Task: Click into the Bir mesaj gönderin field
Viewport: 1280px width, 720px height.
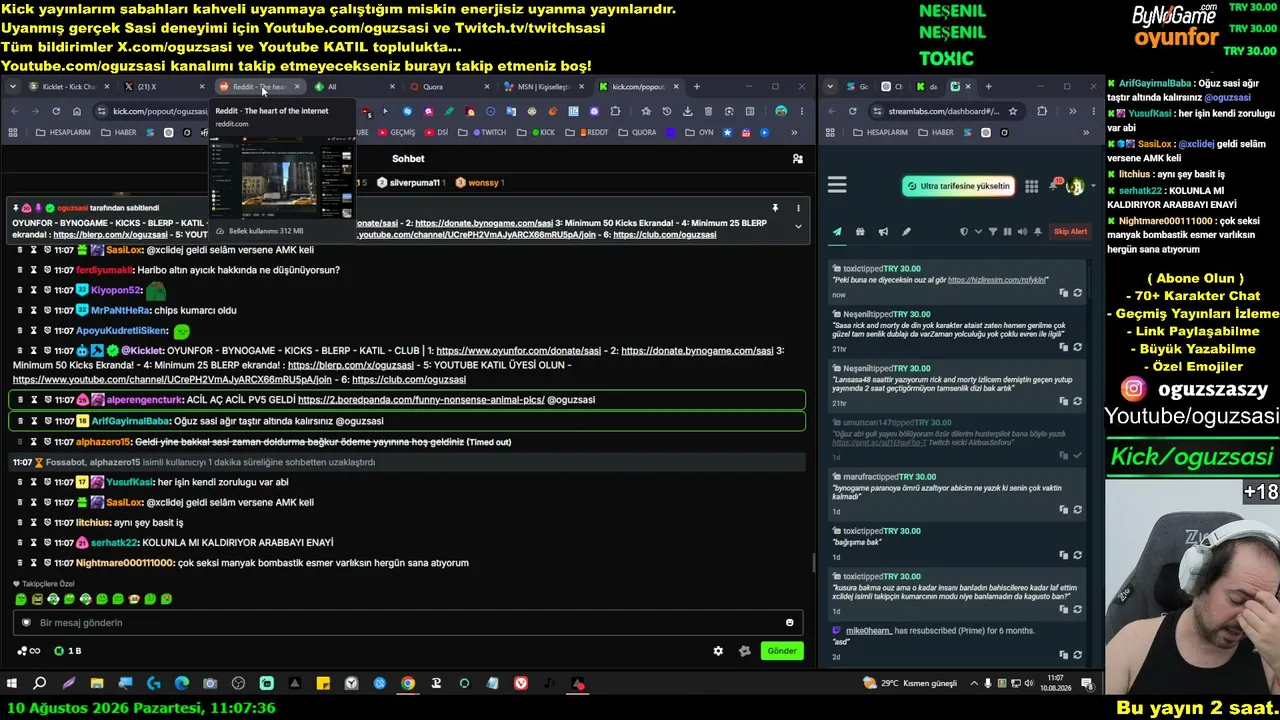Action: pyautogui.click(x=409, y=623)
